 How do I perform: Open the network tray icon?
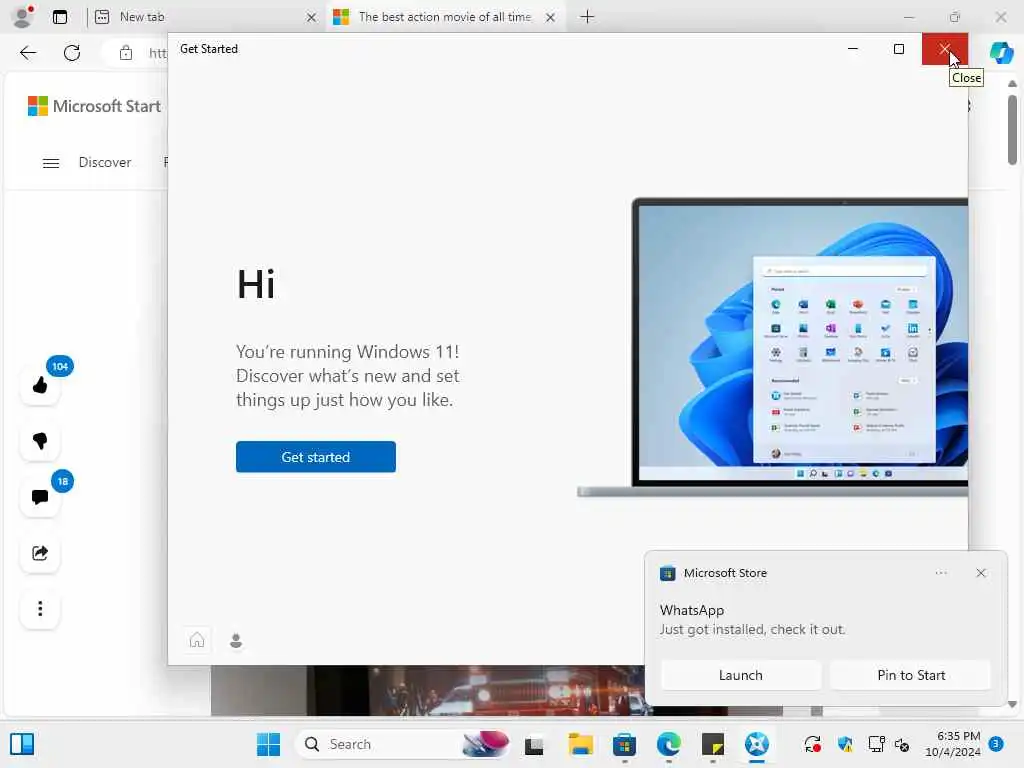876,744
